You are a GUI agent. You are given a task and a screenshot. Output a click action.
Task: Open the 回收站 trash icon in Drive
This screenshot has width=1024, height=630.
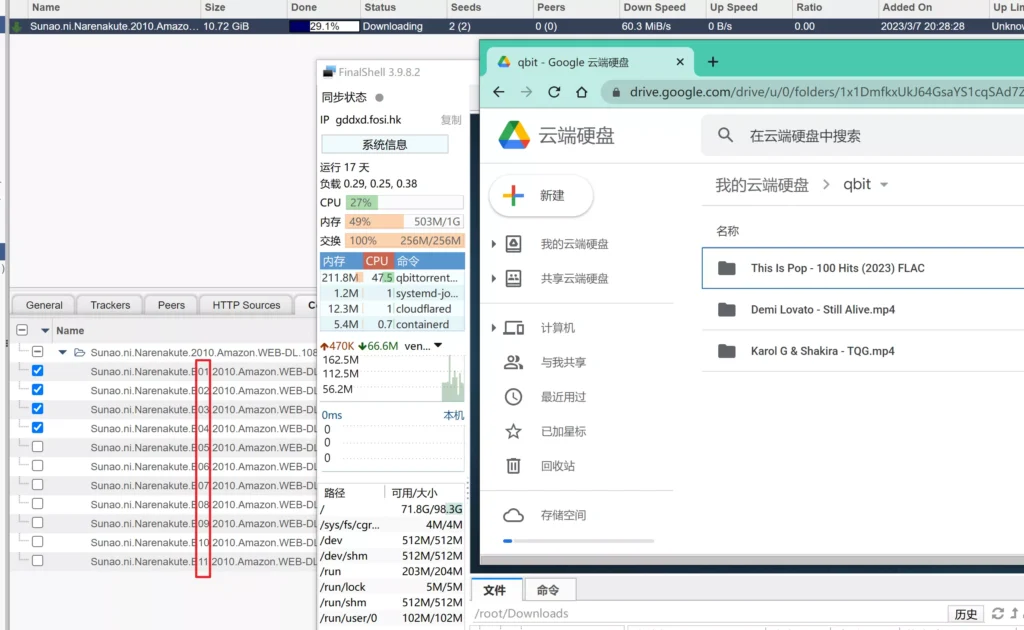[513, 466]
